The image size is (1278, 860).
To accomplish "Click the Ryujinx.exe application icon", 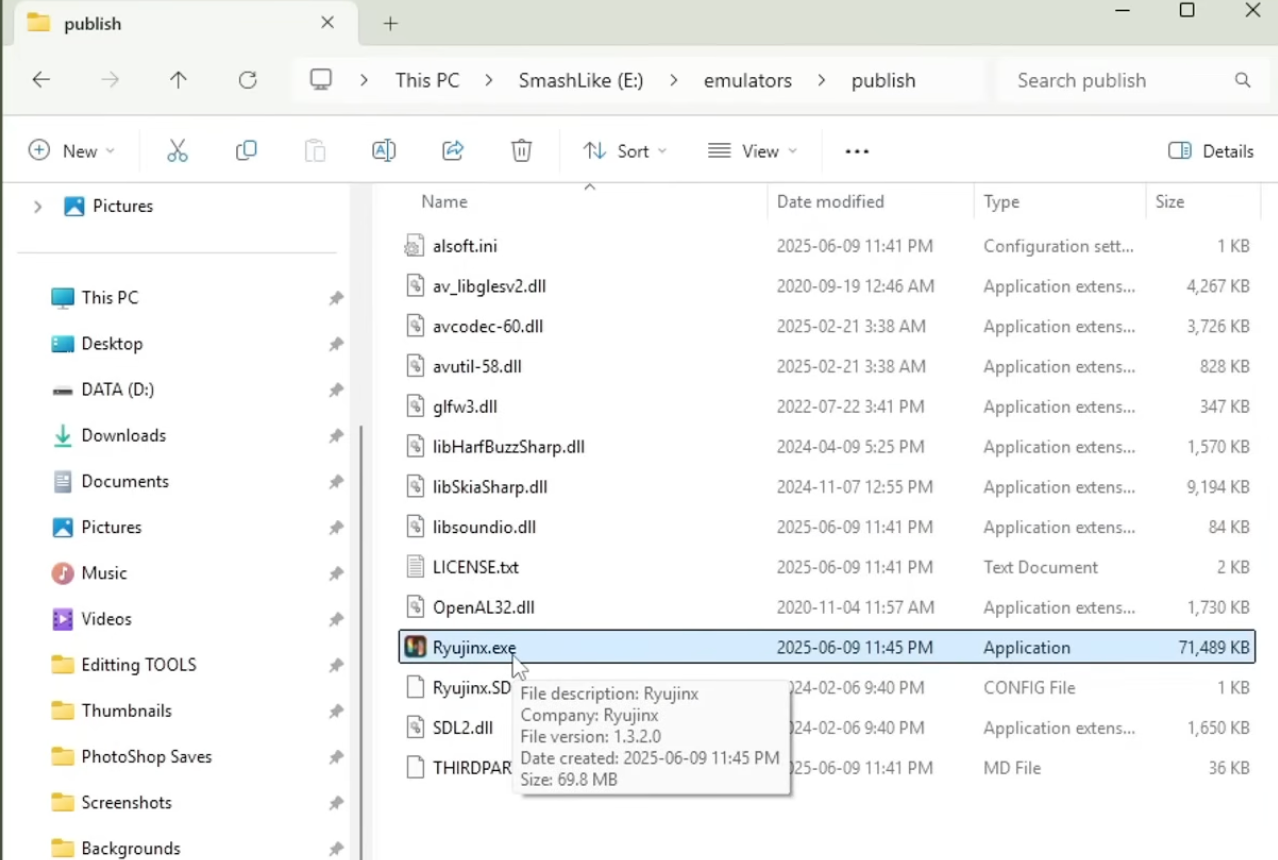I will coord(415,647).
